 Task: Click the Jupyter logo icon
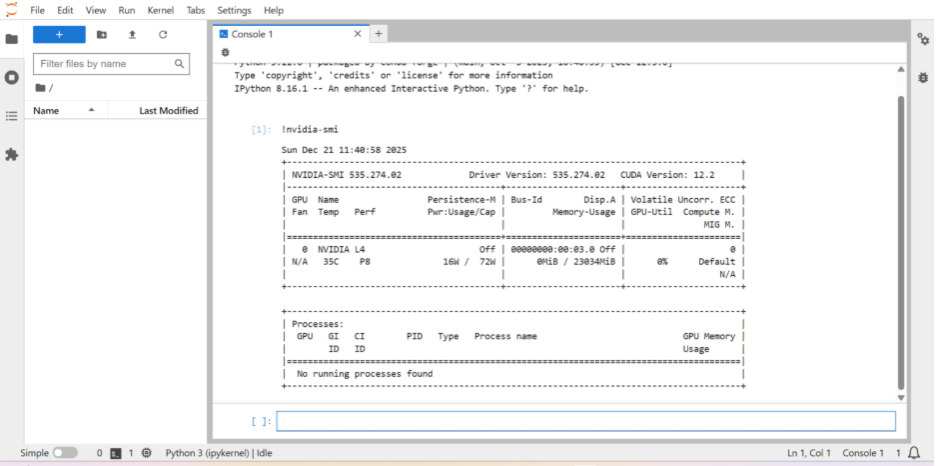click(11, 10)
